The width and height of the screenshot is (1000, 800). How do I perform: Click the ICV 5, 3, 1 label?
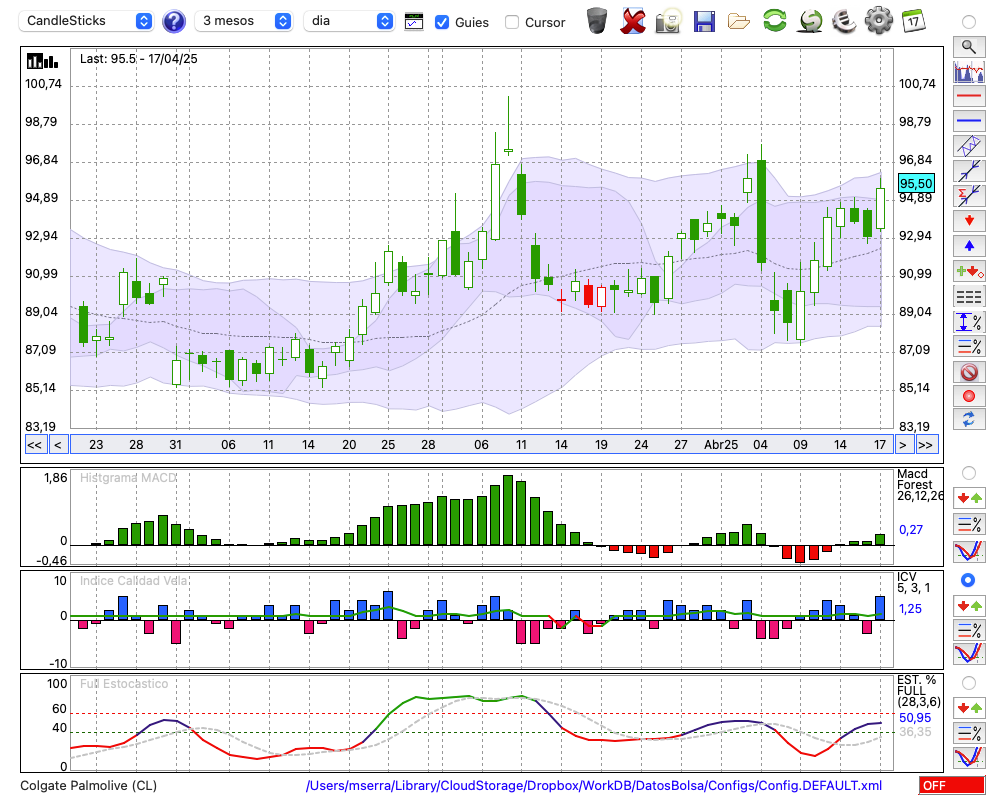pos(913,582)
